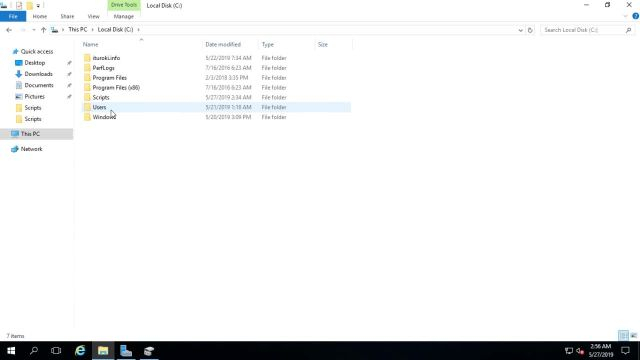The height and width of the screenshot is (360, 640).
Task: Open Quick access in navigation pane
Action: [x=37, y=51]
